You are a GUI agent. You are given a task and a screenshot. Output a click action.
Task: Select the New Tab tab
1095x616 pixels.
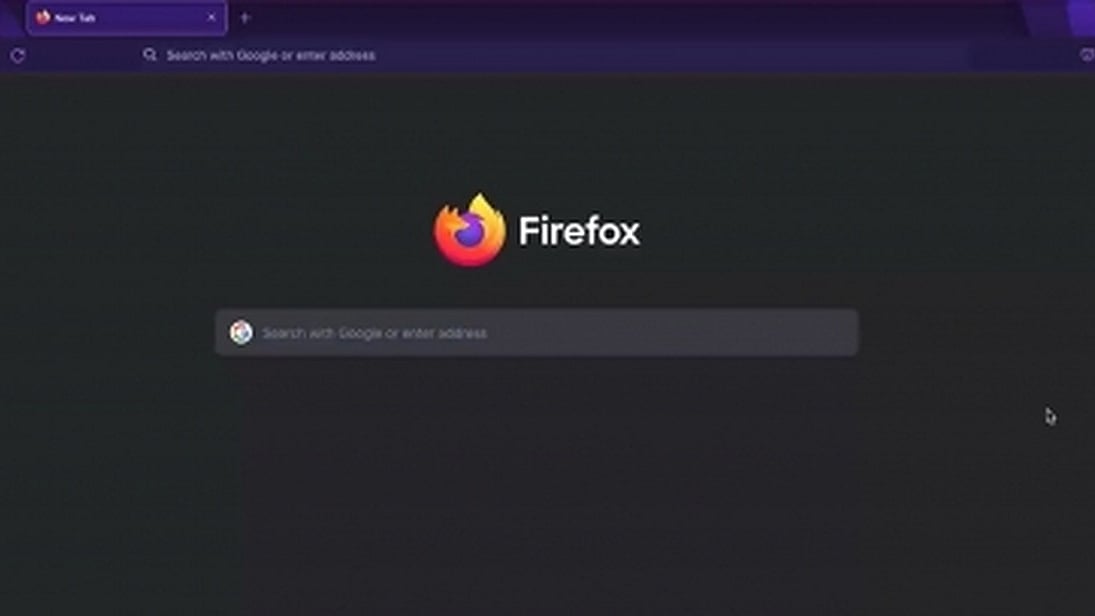point(126,18)
